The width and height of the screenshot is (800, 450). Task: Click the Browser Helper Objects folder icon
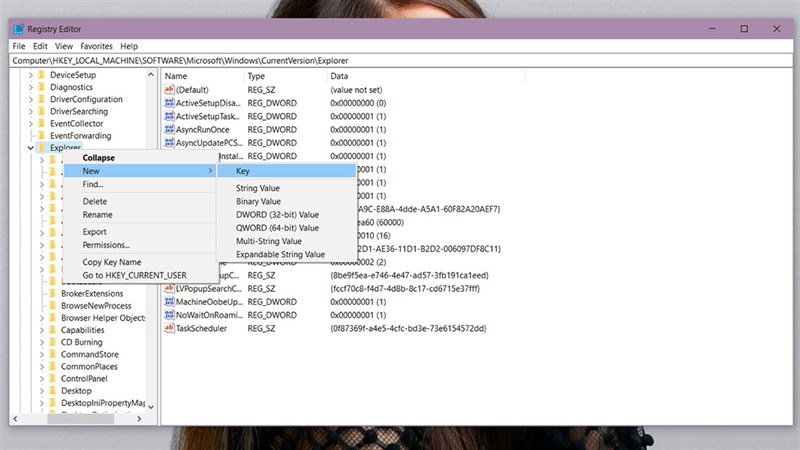[x=53, y=318]
